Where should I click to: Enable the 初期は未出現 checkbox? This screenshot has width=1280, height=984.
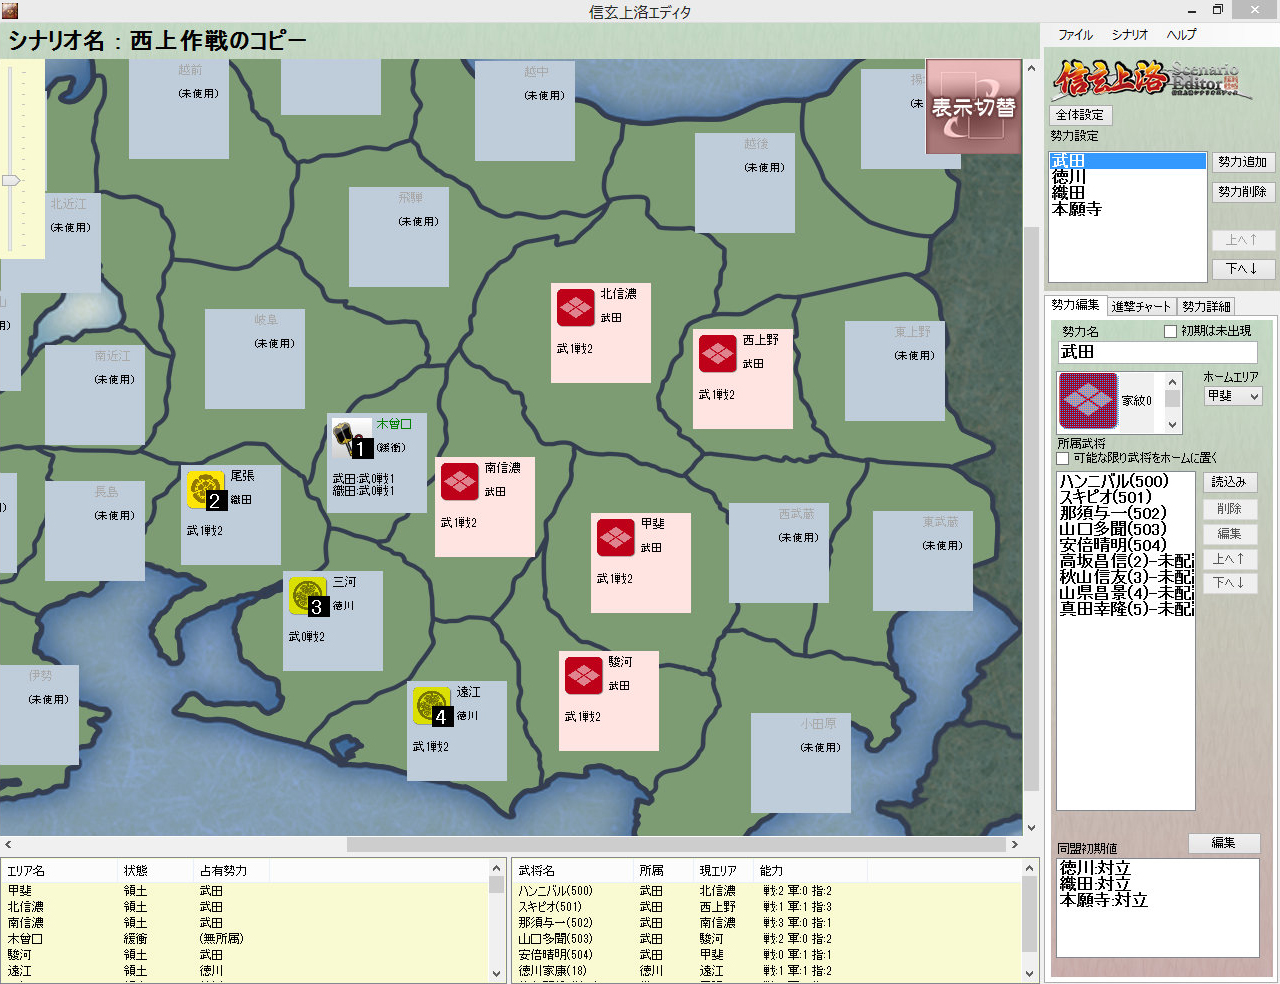click(x=1170, y=331)
